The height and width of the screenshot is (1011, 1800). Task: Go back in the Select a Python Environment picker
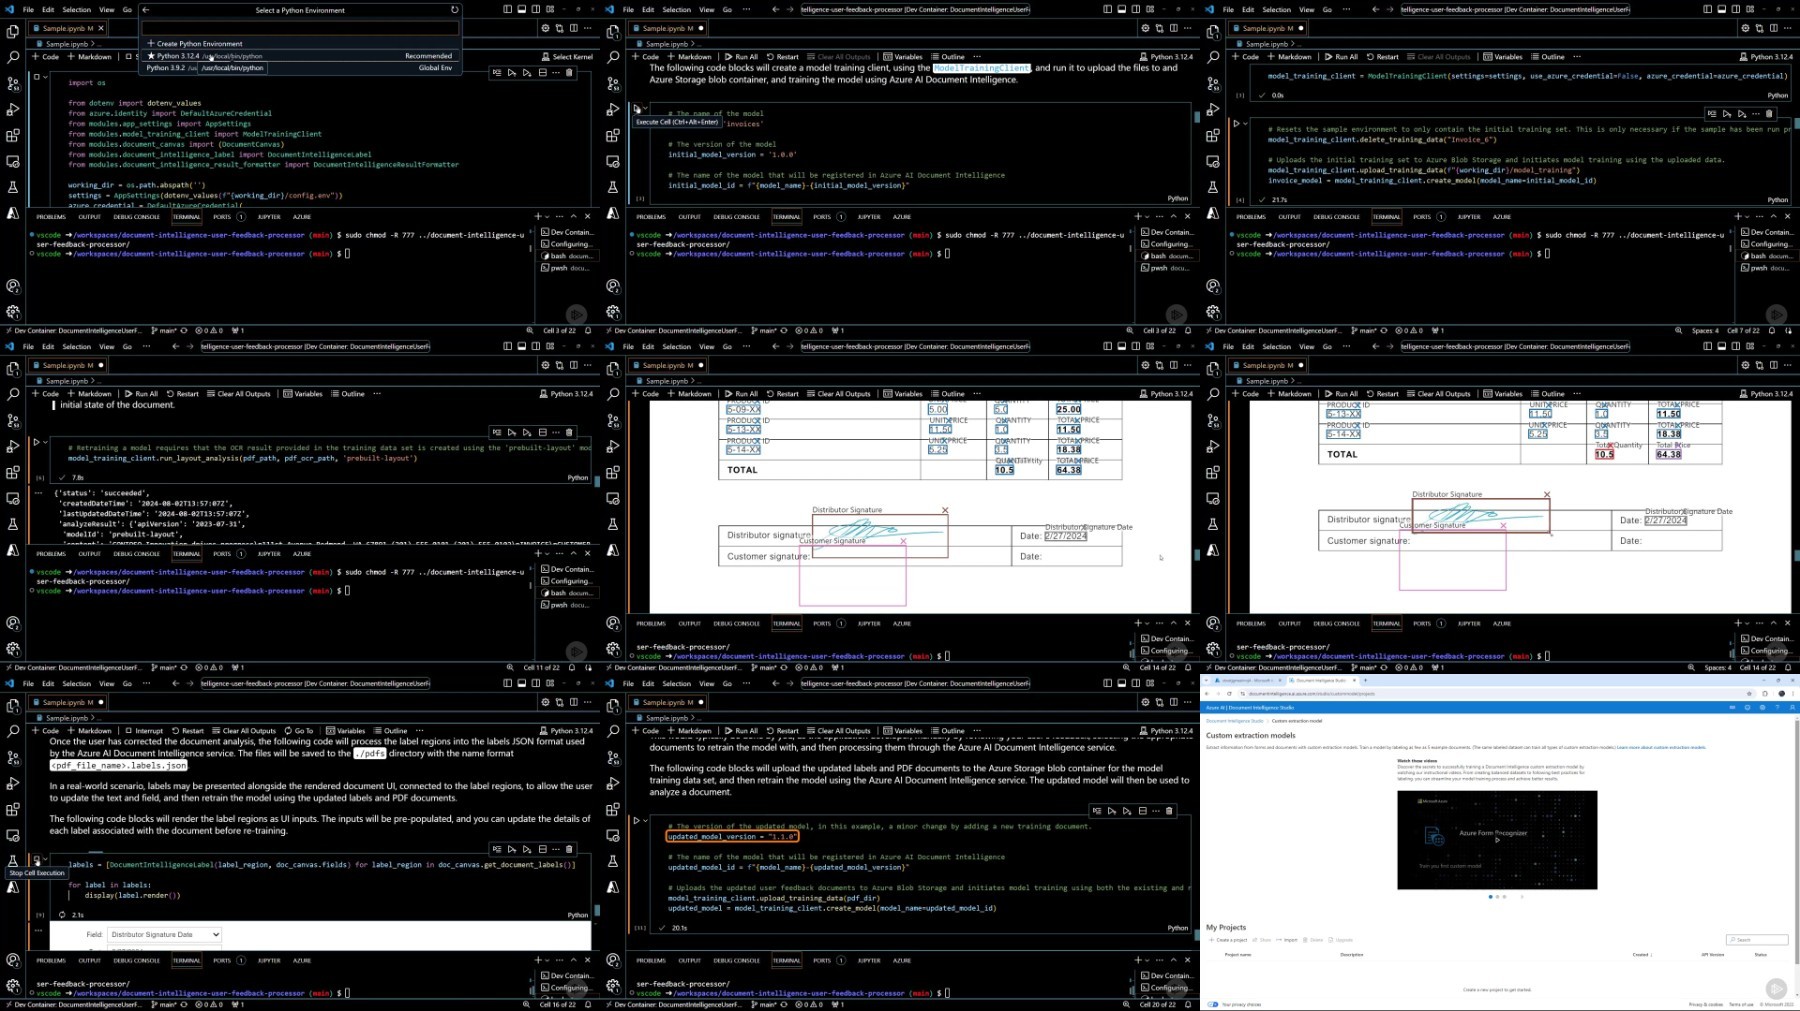(x=146, y=10)
